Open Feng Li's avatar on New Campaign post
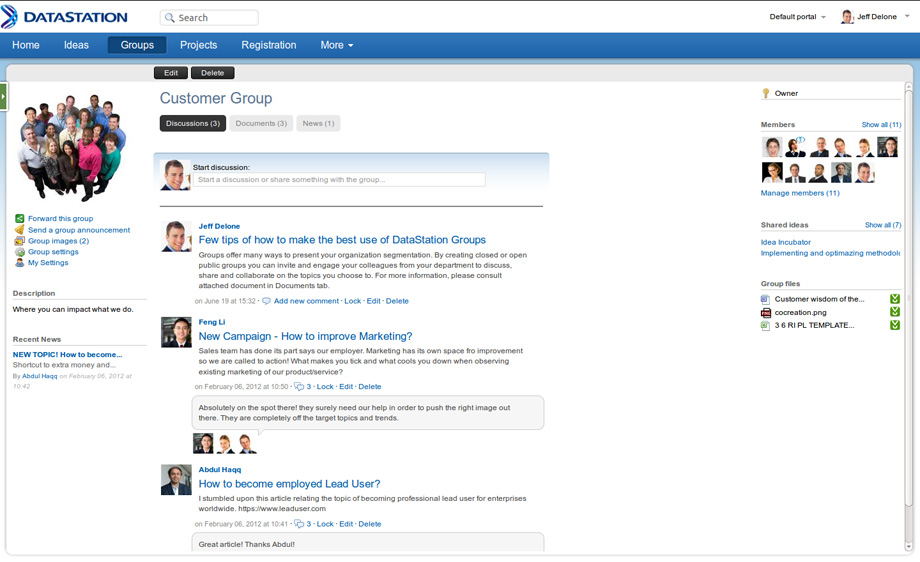Viewport: 920px width, 562px height. (176, 333)
